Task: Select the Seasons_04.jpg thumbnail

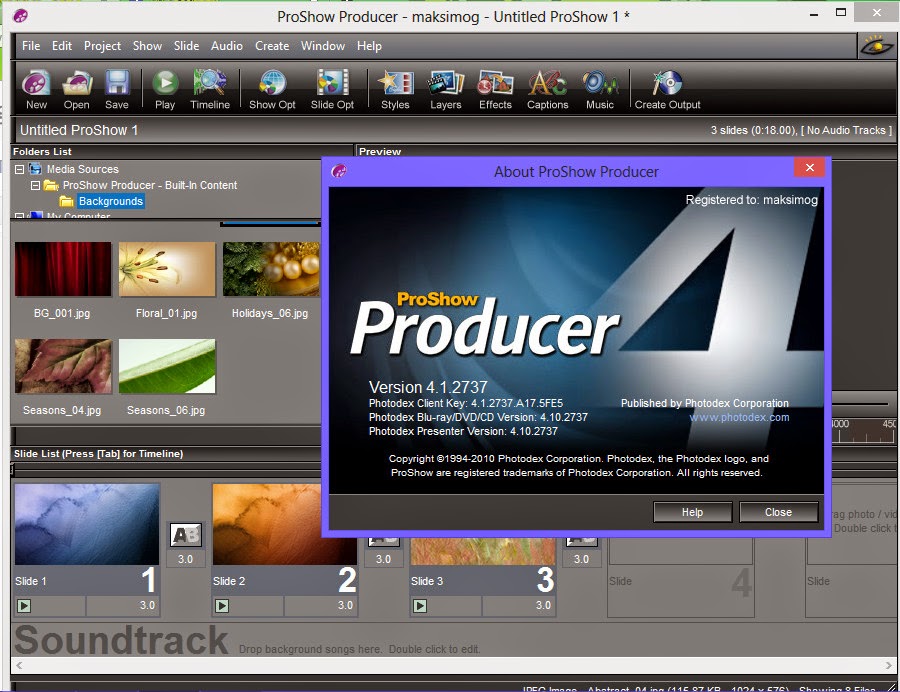Action: pos(63,366)
